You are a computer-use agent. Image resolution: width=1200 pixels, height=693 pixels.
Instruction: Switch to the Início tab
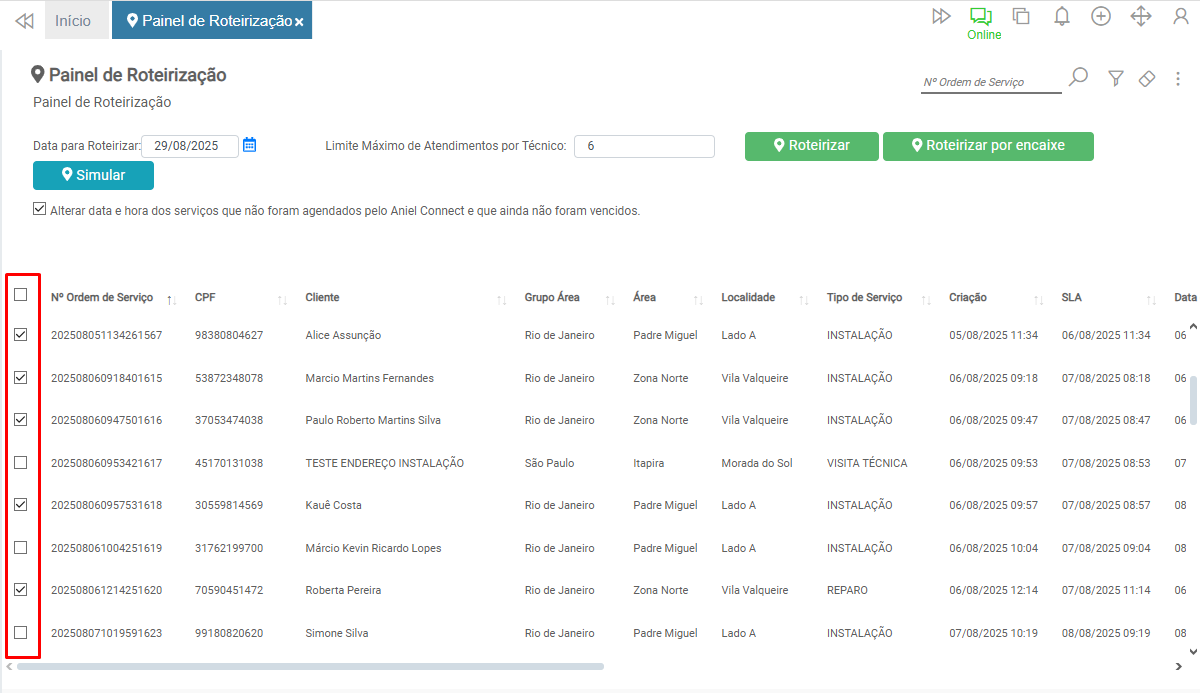pyautogui.click(x=73, y=20)
